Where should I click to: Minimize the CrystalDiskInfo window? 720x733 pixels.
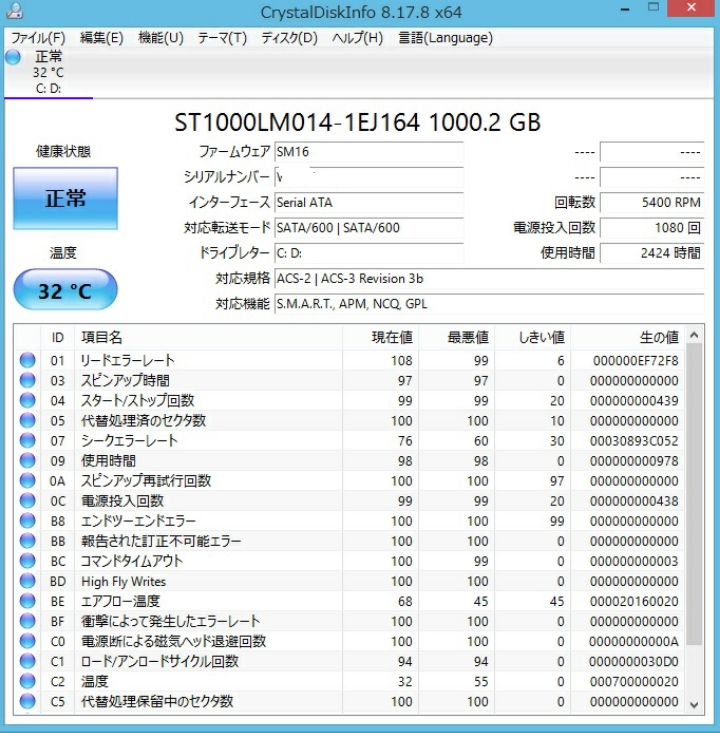[x=625, y=9]
